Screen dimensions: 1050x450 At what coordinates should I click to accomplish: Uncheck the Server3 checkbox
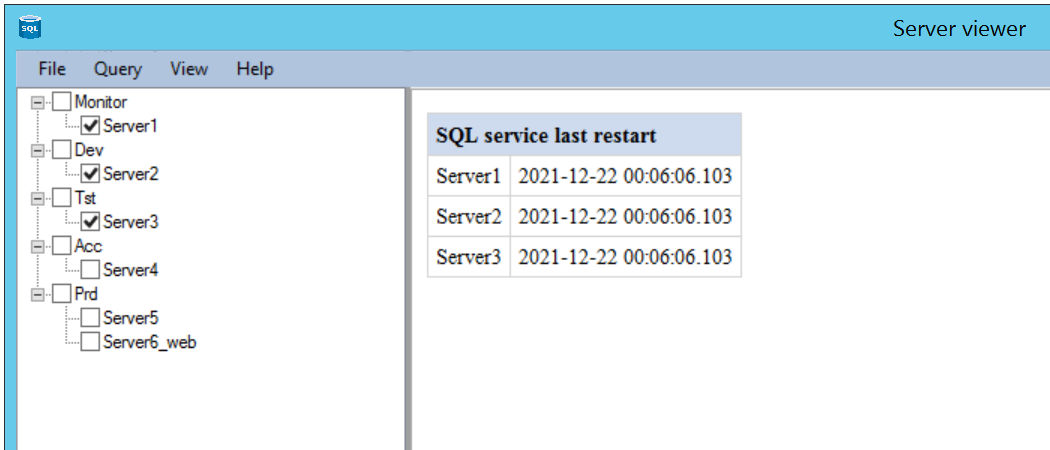click(91, 222)
